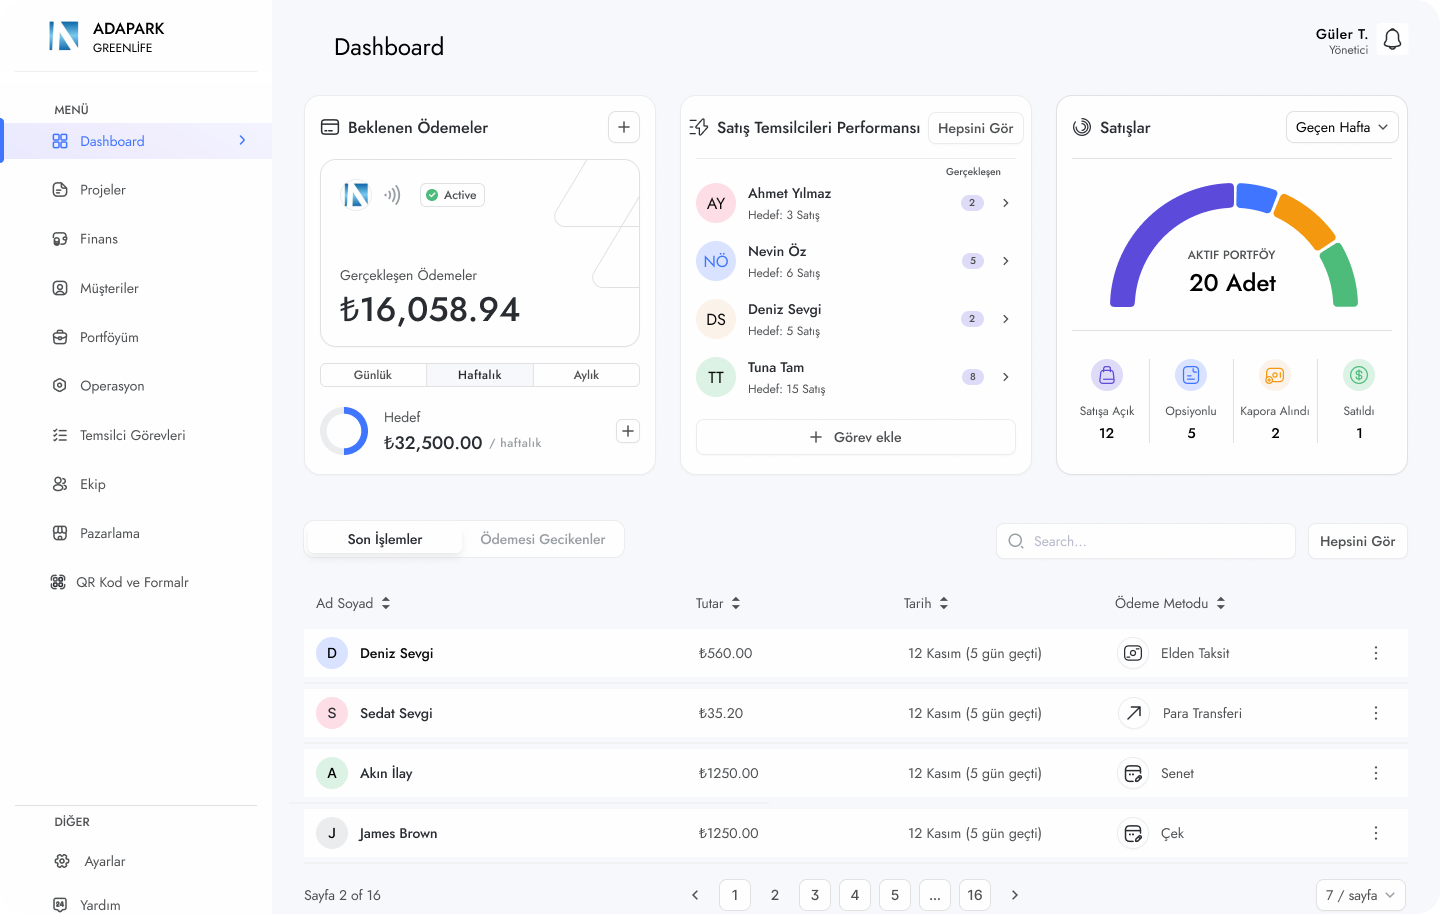This screenshot has height=914, width=1440.
Task: Switch to the Ödemesi Gecikenler tab
Action: tap(542, 539)
